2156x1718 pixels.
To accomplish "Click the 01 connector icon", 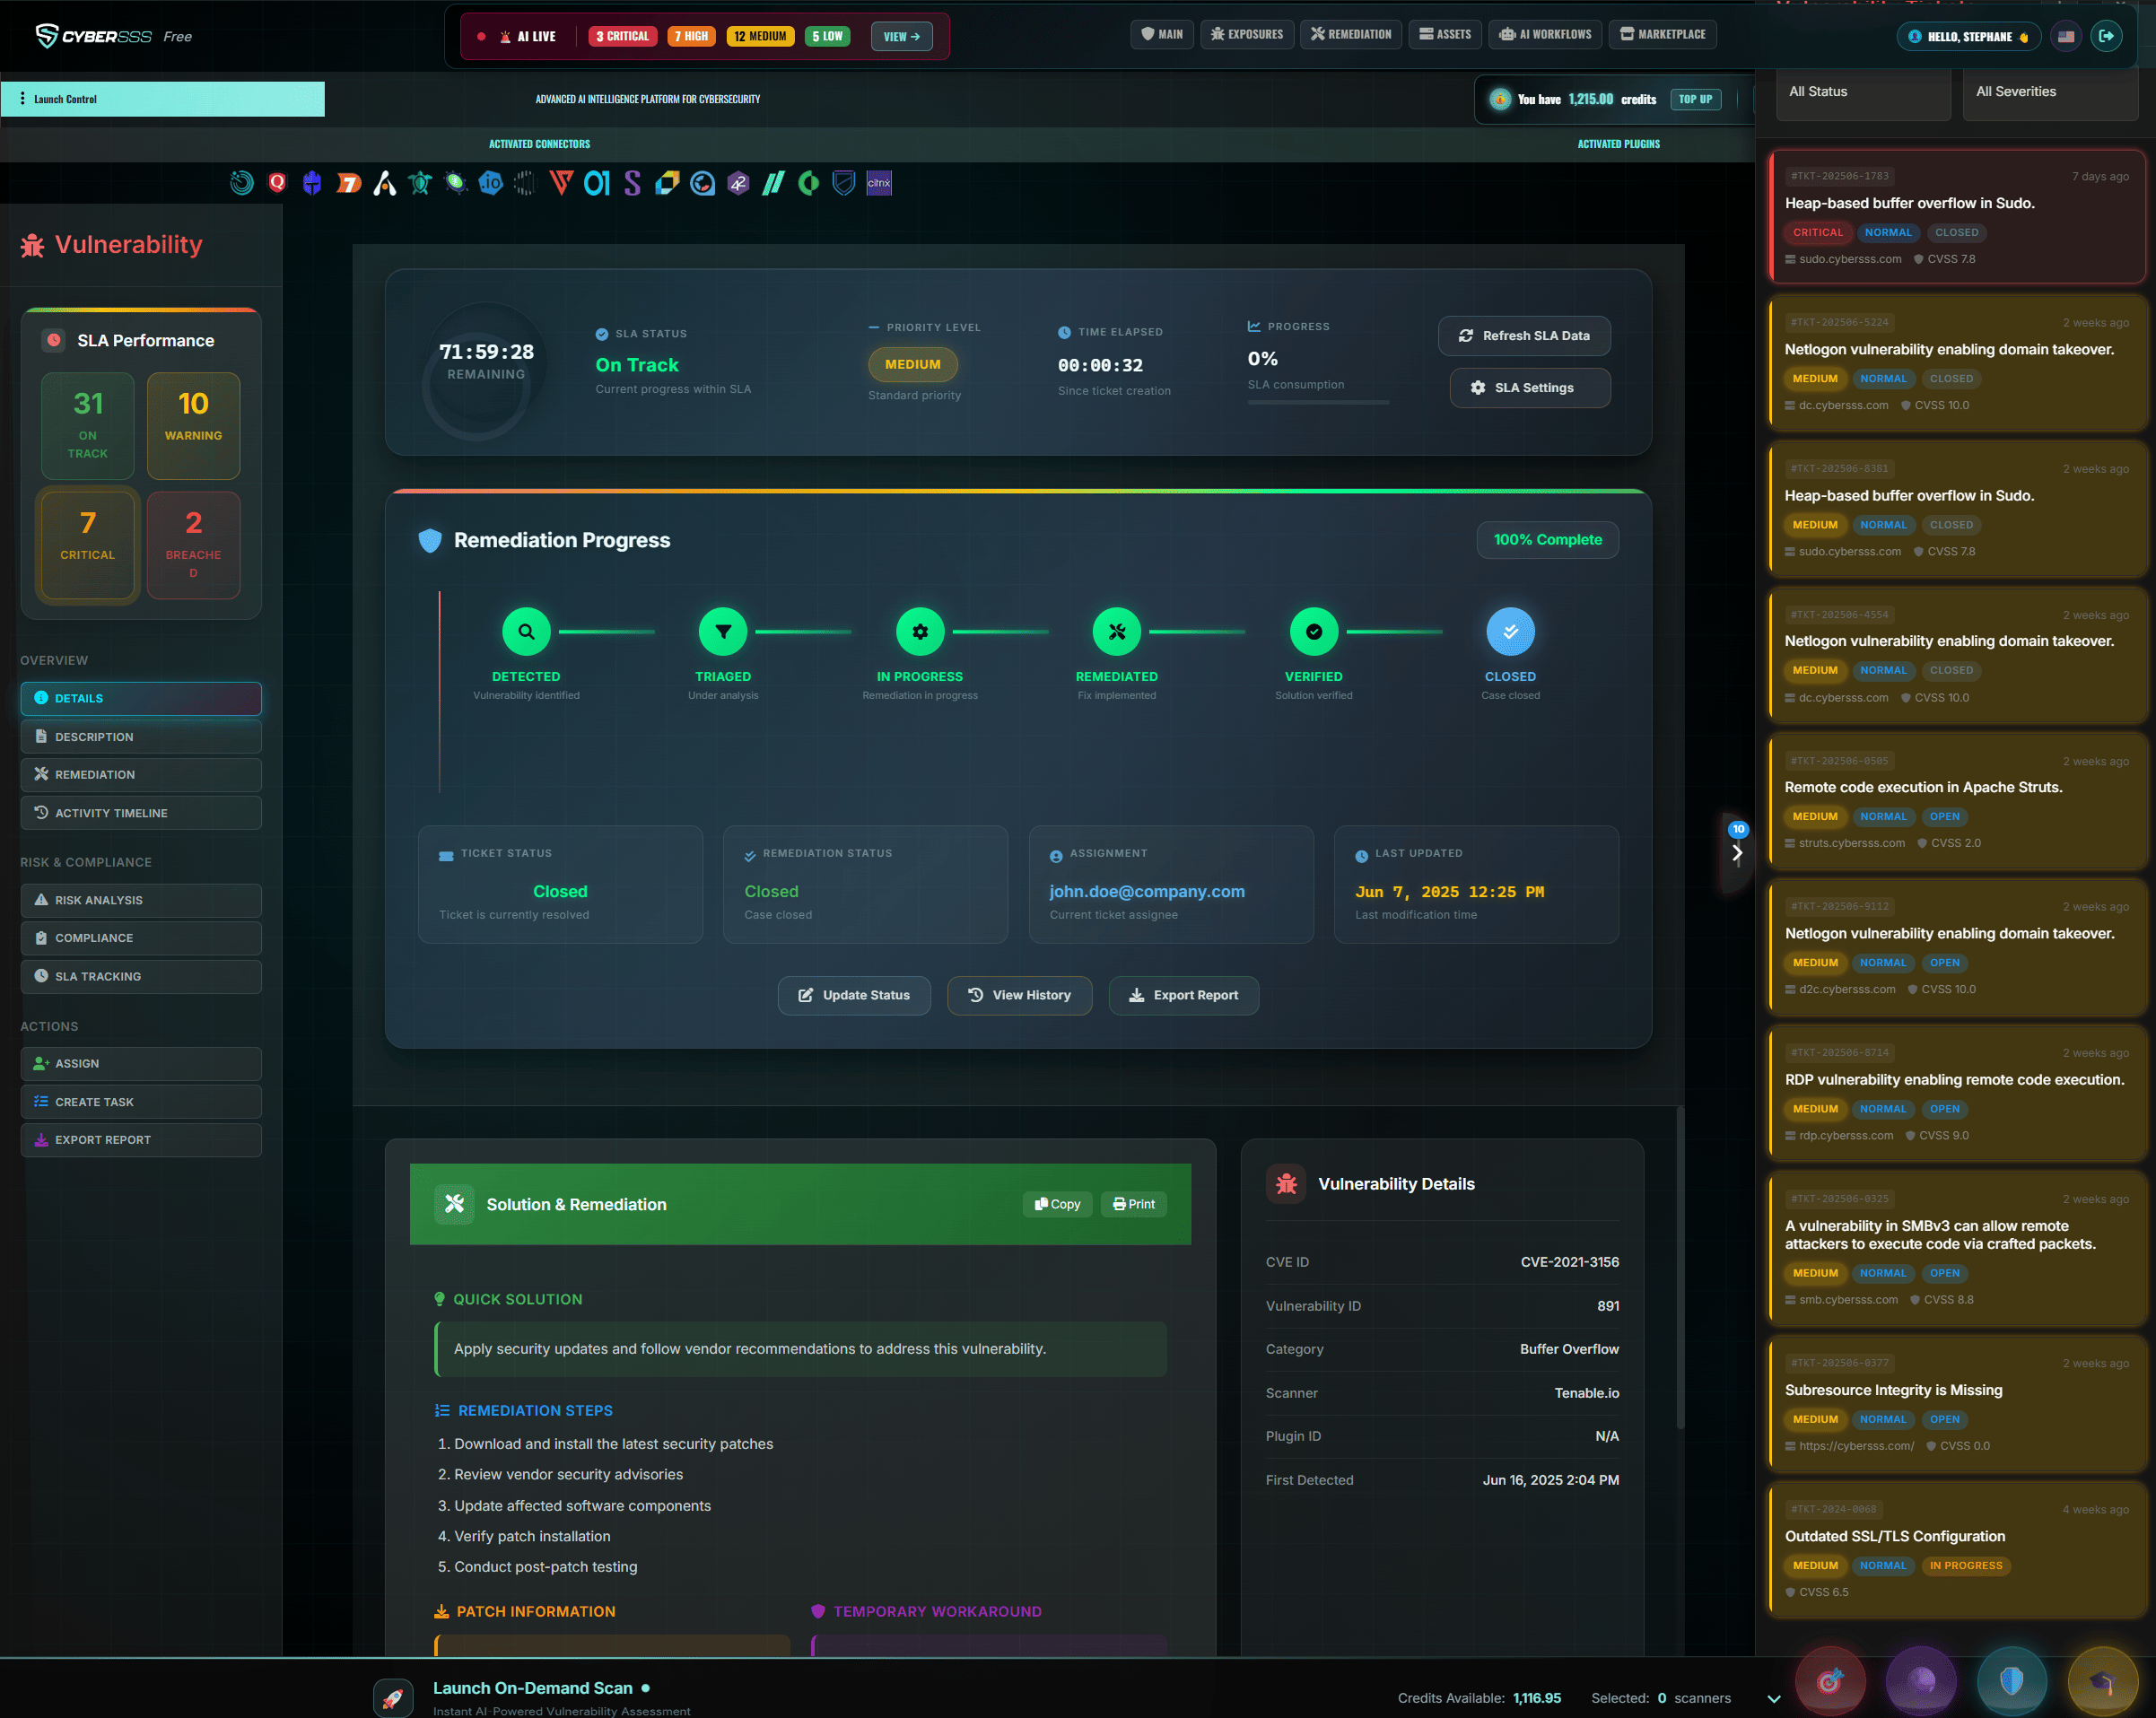I will tap(597, 182).
